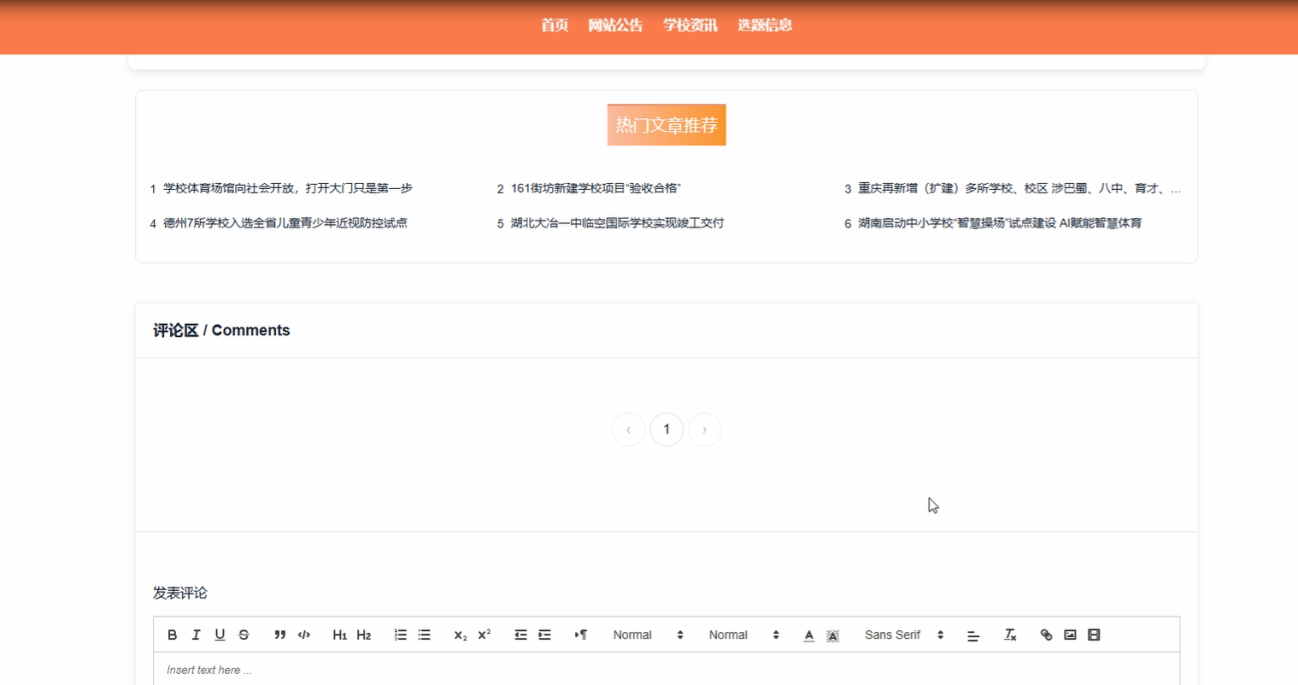Apply strikethrough formatting in the editor
This screenshot has width=1298, height=685.
[244, 635]
